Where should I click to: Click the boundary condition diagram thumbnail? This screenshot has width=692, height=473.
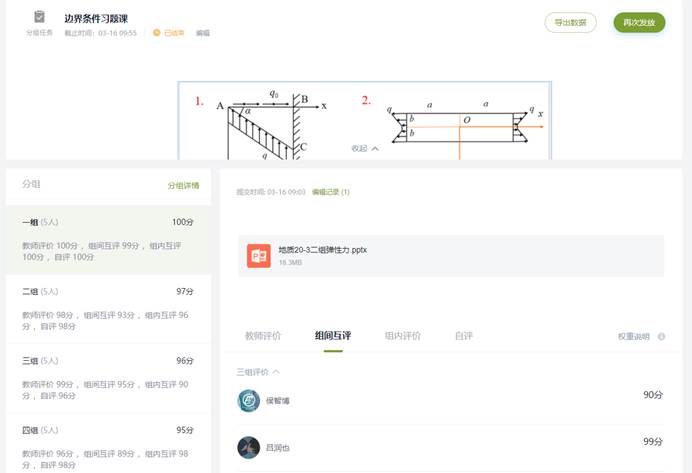(x=365, y=120)
